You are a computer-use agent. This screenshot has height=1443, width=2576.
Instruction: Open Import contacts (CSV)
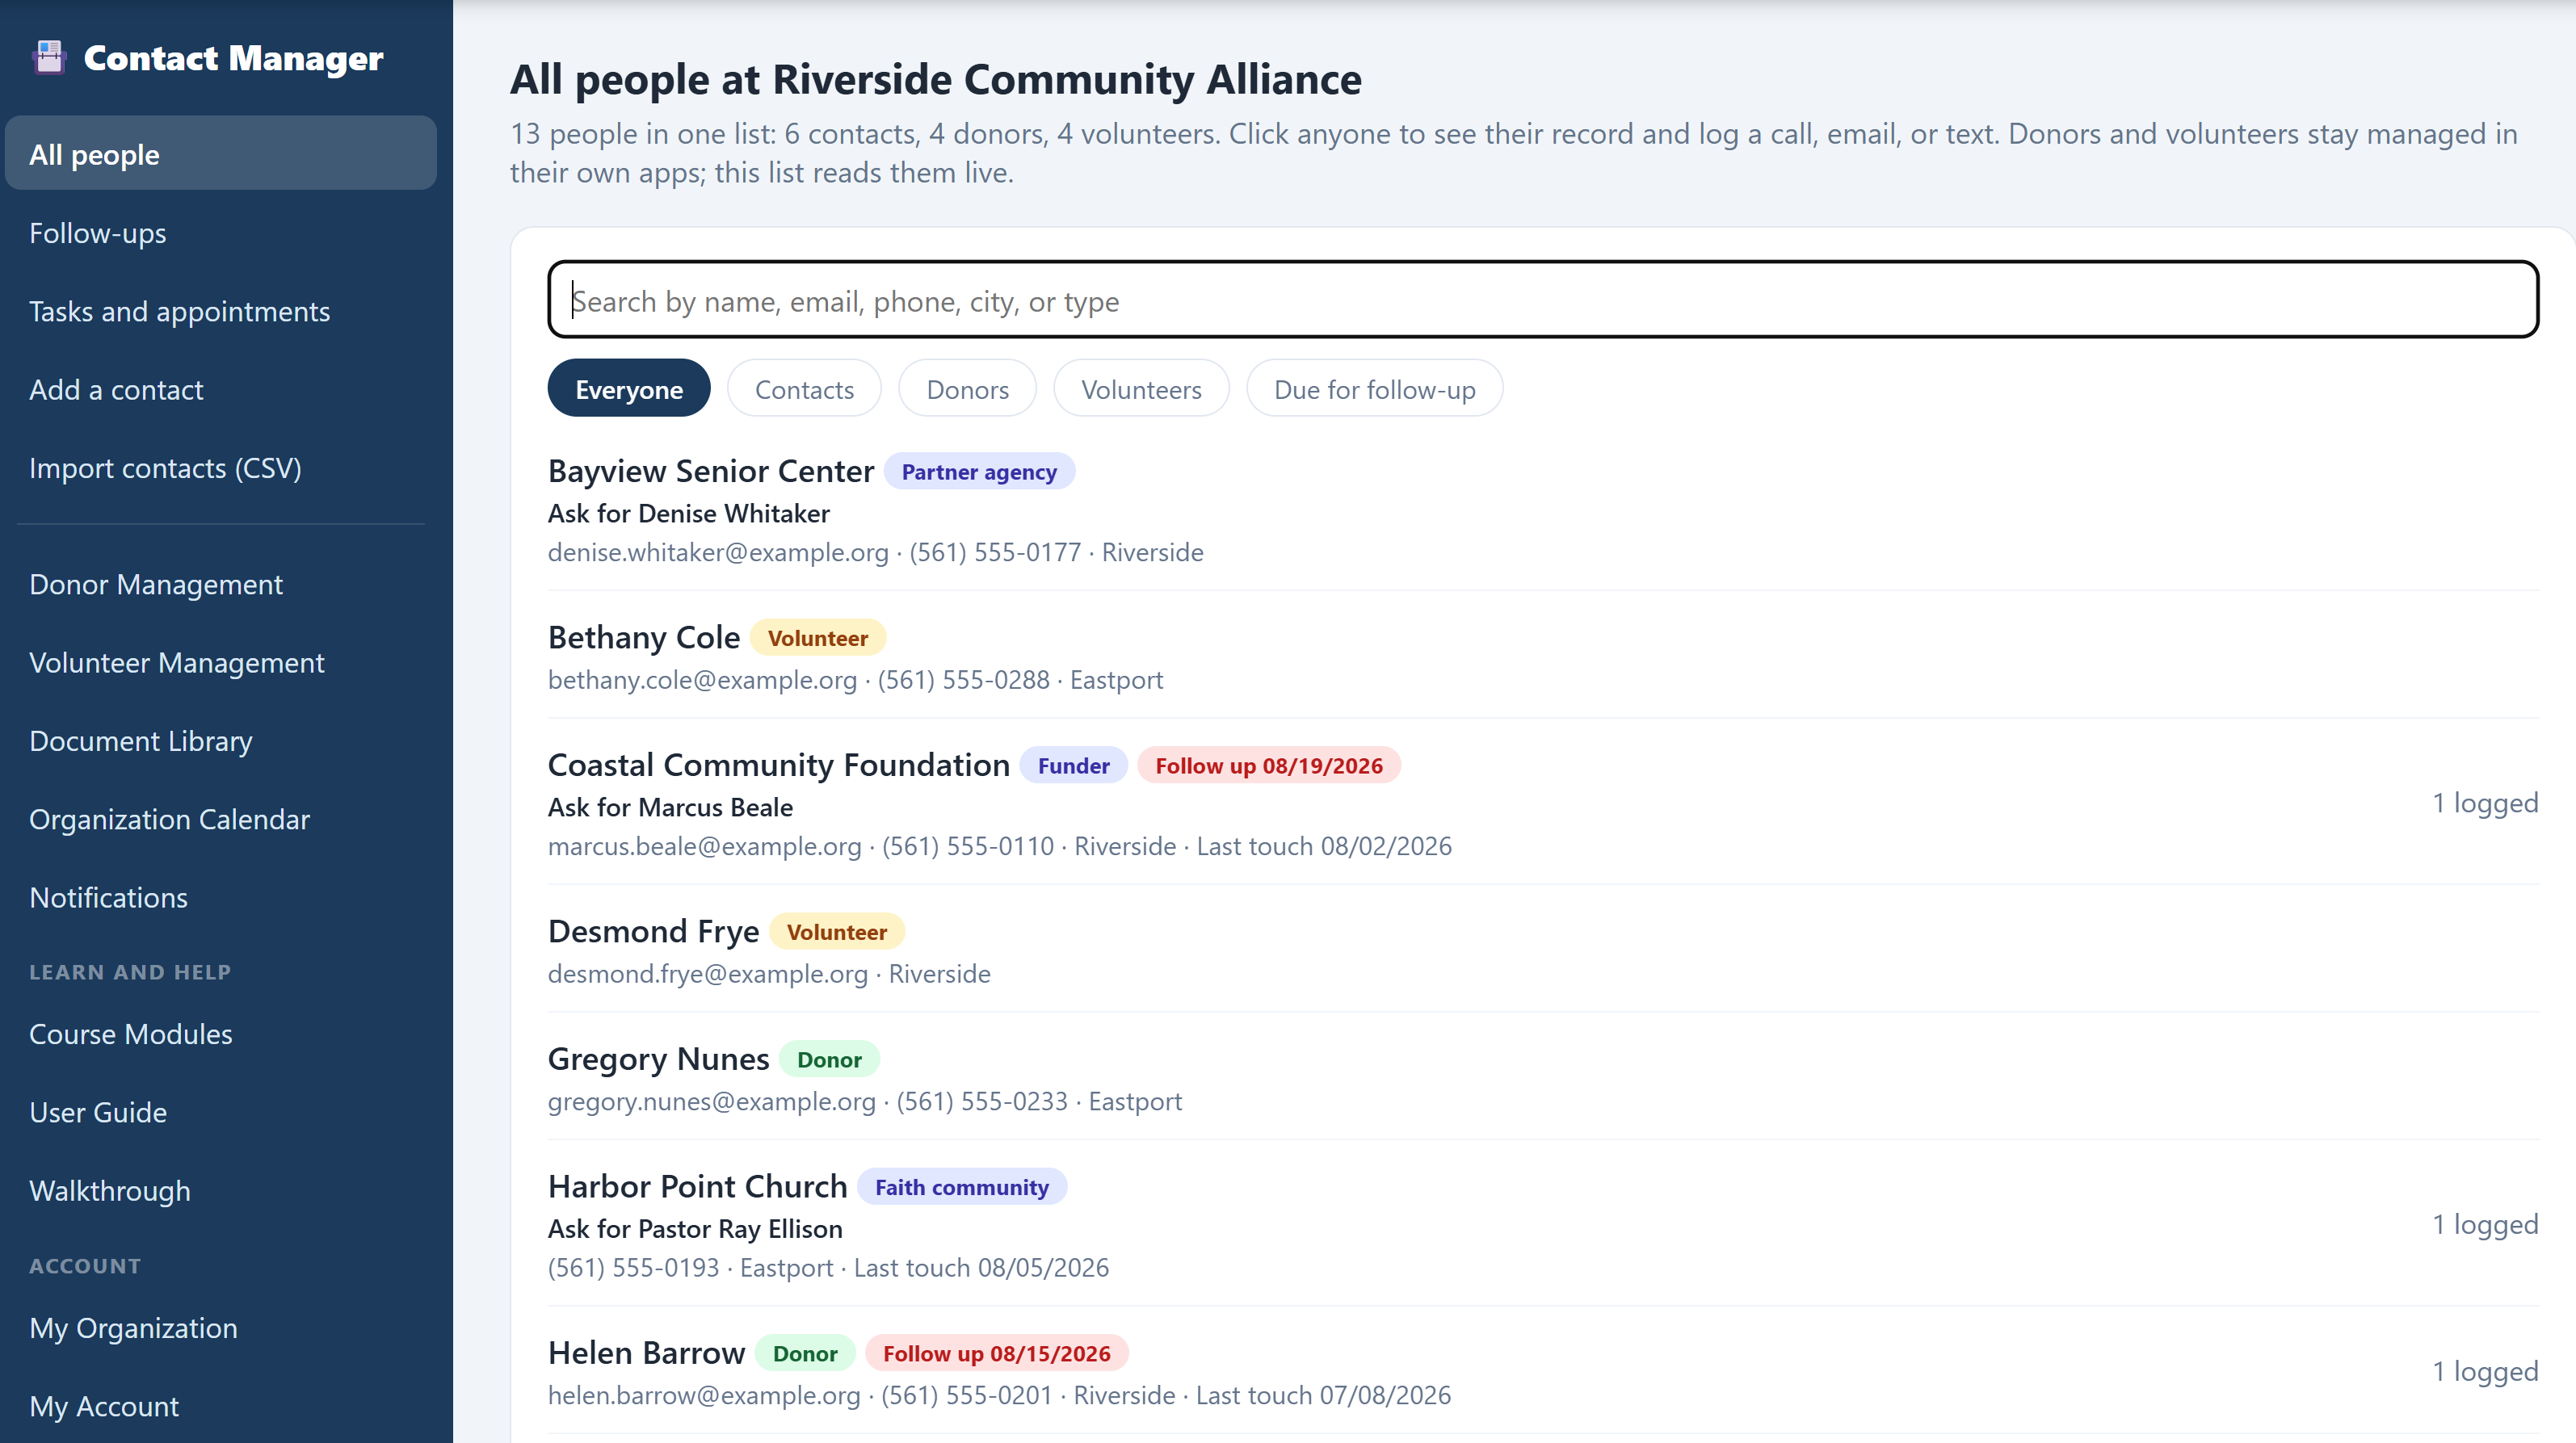click(x=220, y=467)
